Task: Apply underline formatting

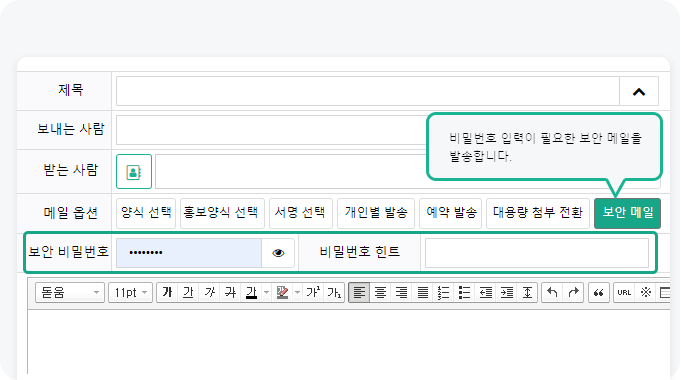Action: point(188,292)
